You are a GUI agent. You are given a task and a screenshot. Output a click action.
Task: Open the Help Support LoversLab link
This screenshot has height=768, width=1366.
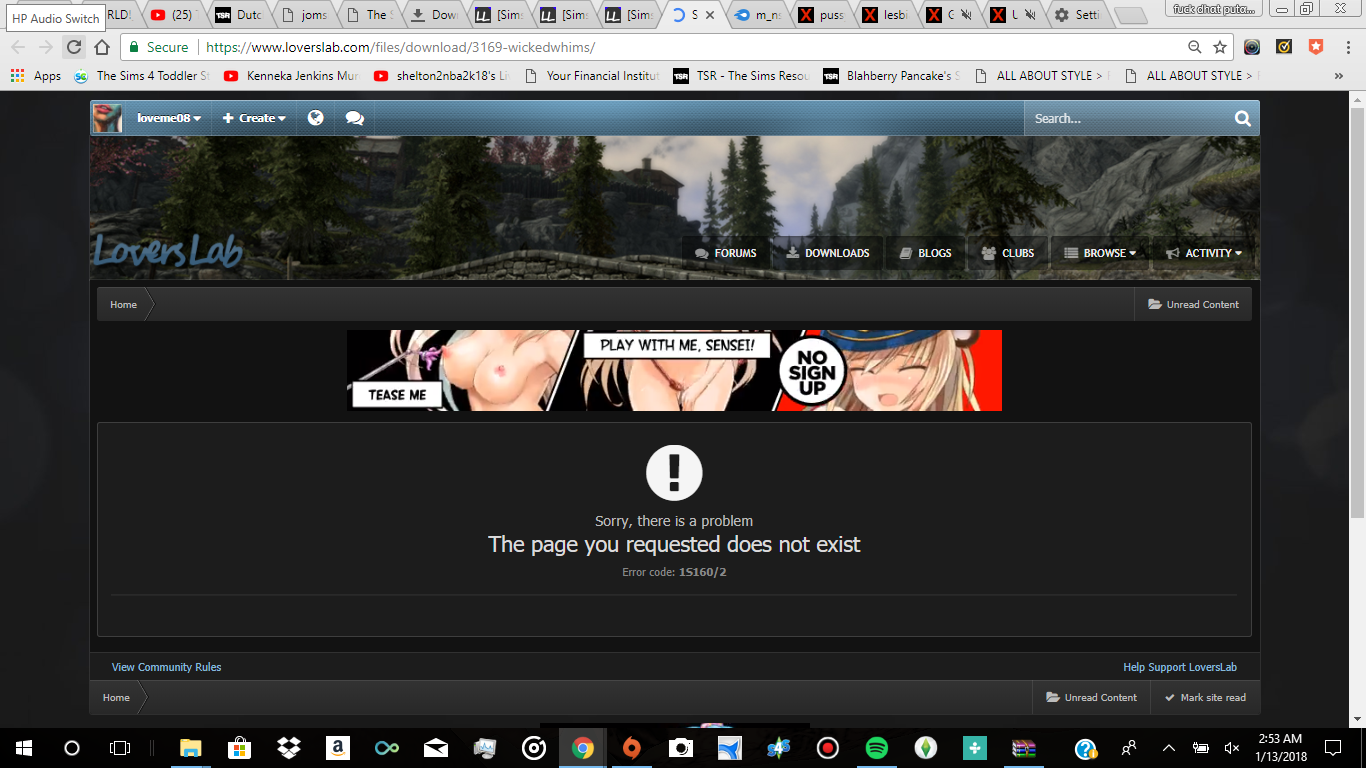tap(1180, 667)
